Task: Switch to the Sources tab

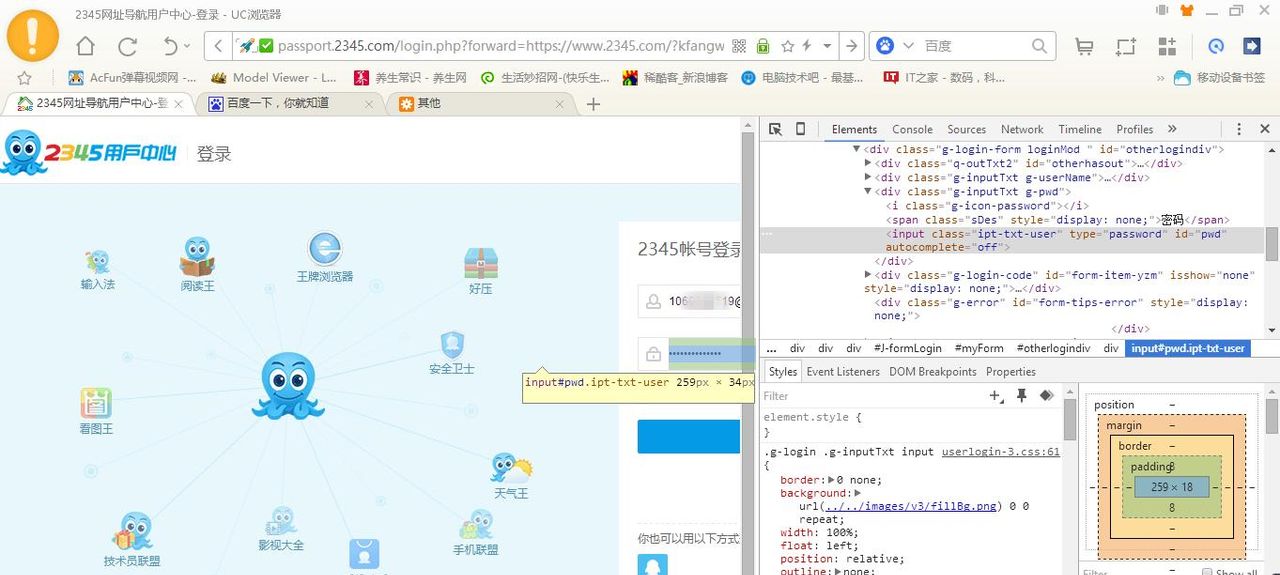Action: [x=966, y=129]
